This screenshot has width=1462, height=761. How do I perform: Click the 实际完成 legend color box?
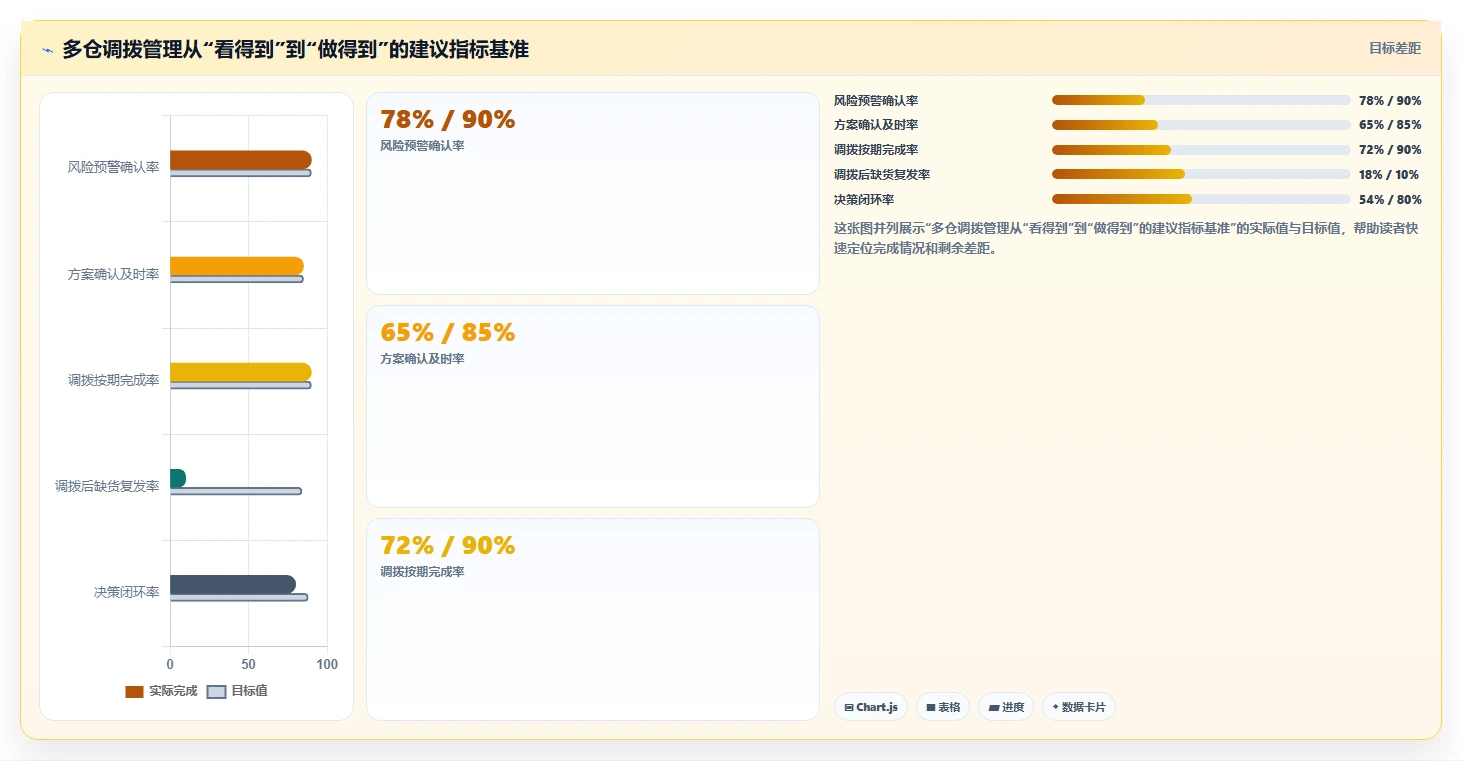pyautogui.click(x=134, y=692)
